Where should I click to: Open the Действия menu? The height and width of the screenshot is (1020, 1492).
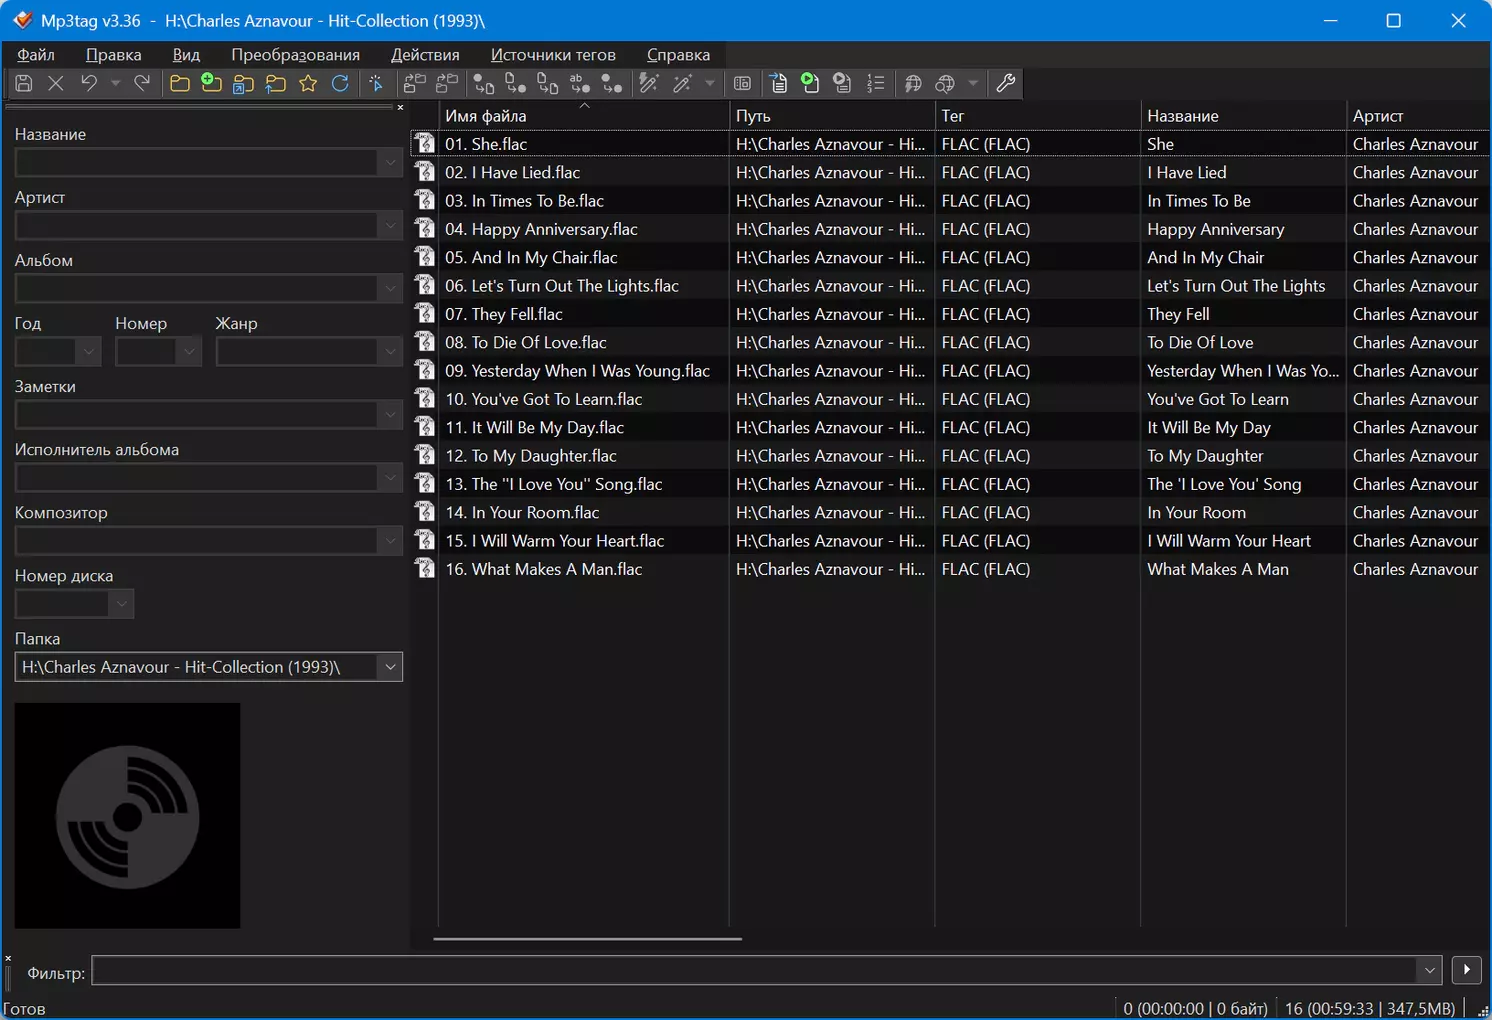pos(425,55)
